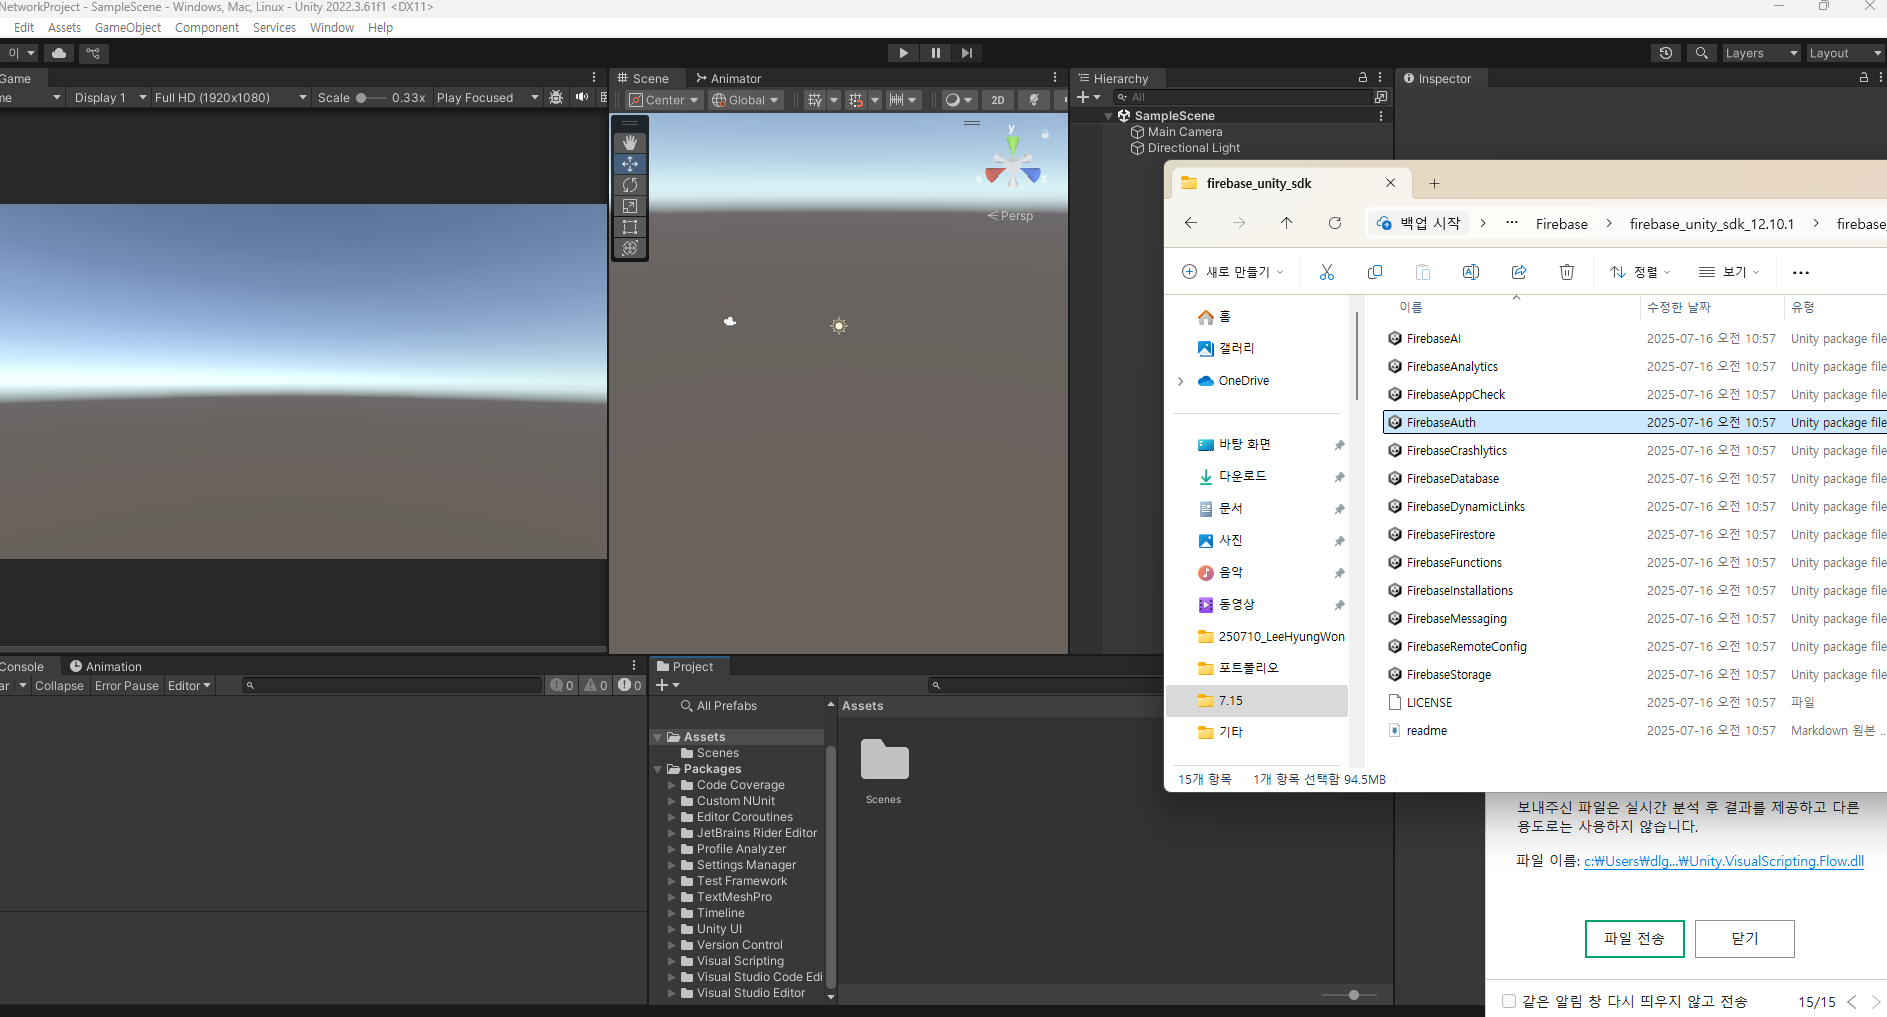Viewport: 1887px width, 1017px height.
Task: Open the Center pivot dropdown
Action: coord(664,100)
